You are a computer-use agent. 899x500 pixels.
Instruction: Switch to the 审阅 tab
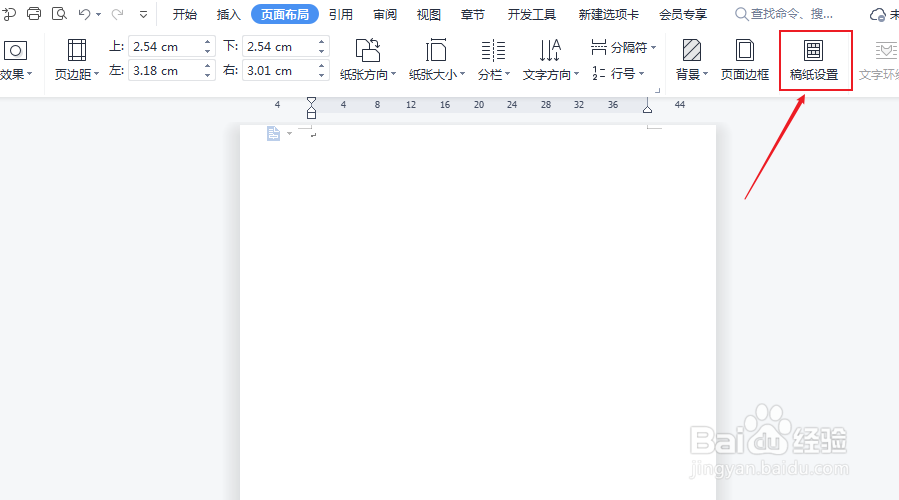tap(385, 14)
